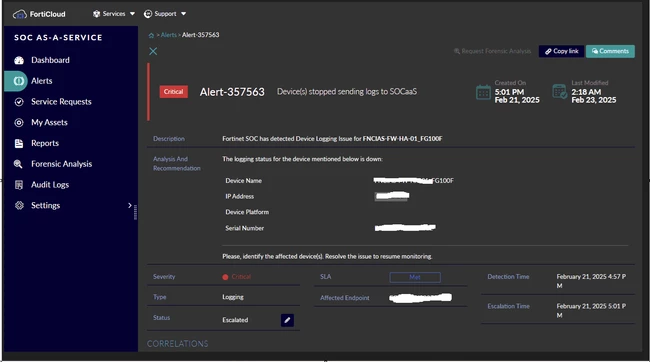
Task: Click the Last Modified calendar icon
Action: coord(560,92)
